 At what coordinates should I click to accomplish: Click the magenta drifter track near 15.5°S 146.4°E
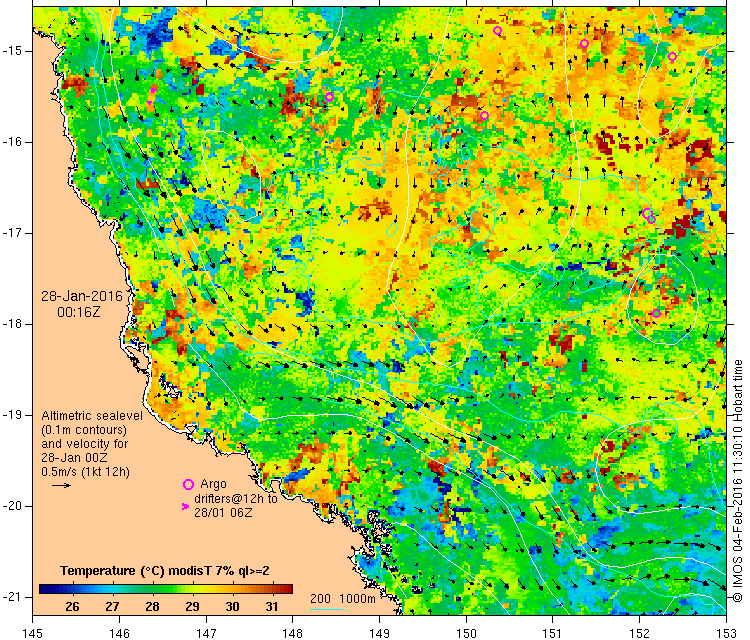pyautogui.click(x=152, y=97)
